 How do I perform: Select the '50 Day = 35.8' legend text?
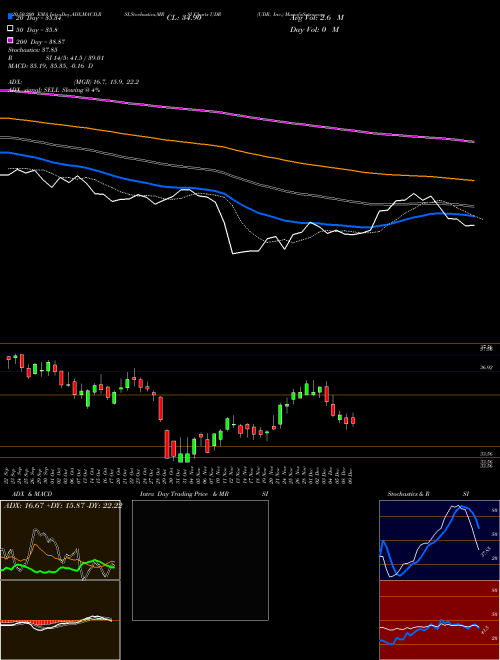[37, 30]
